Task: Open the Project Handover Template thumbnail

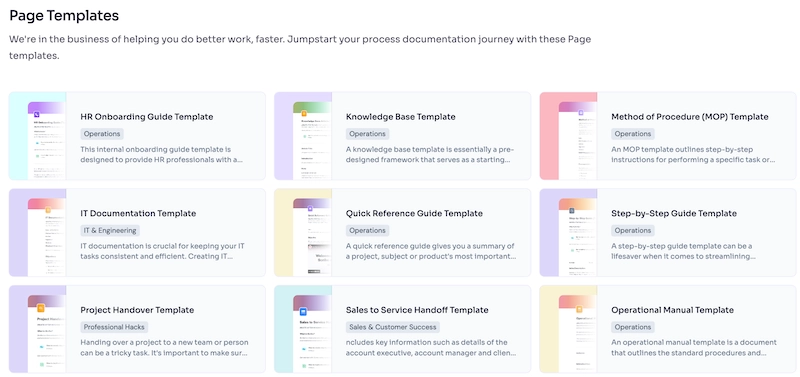Action: coord(38,329)
